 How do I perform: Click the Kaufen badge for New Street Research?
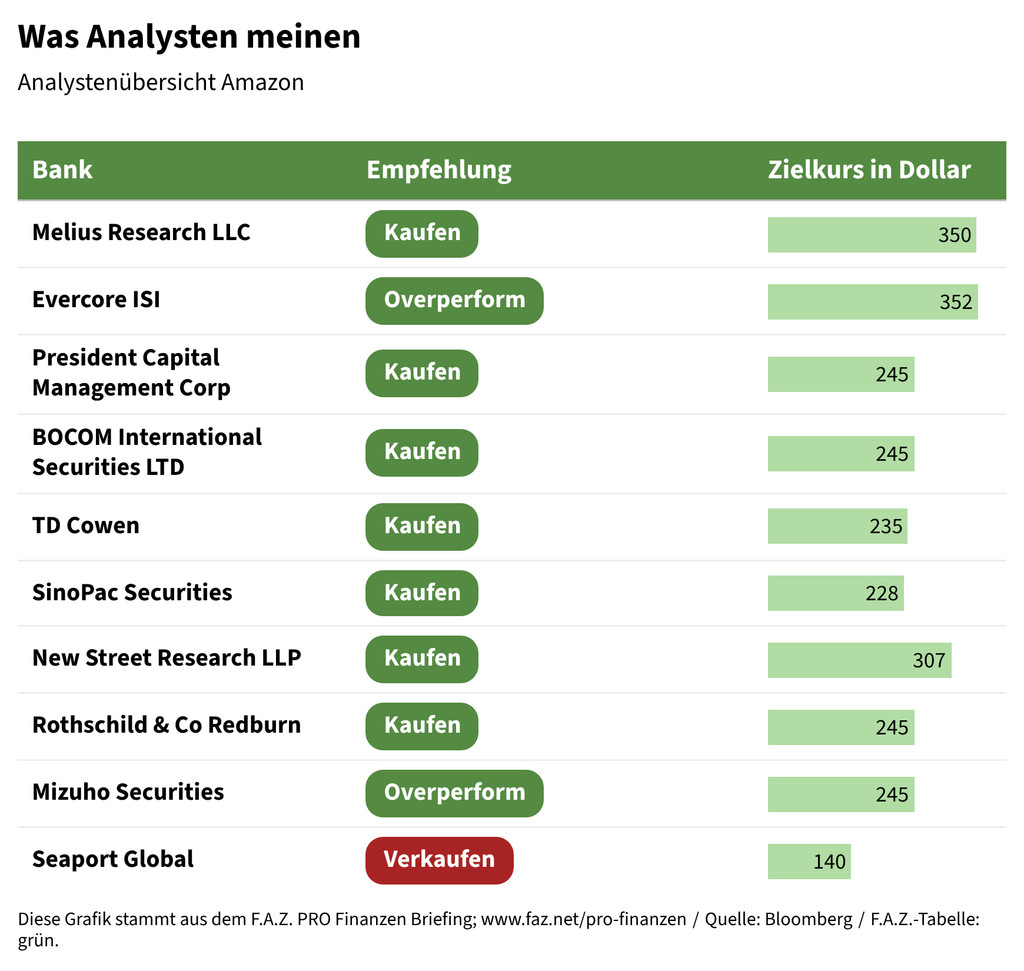(421, 659)
